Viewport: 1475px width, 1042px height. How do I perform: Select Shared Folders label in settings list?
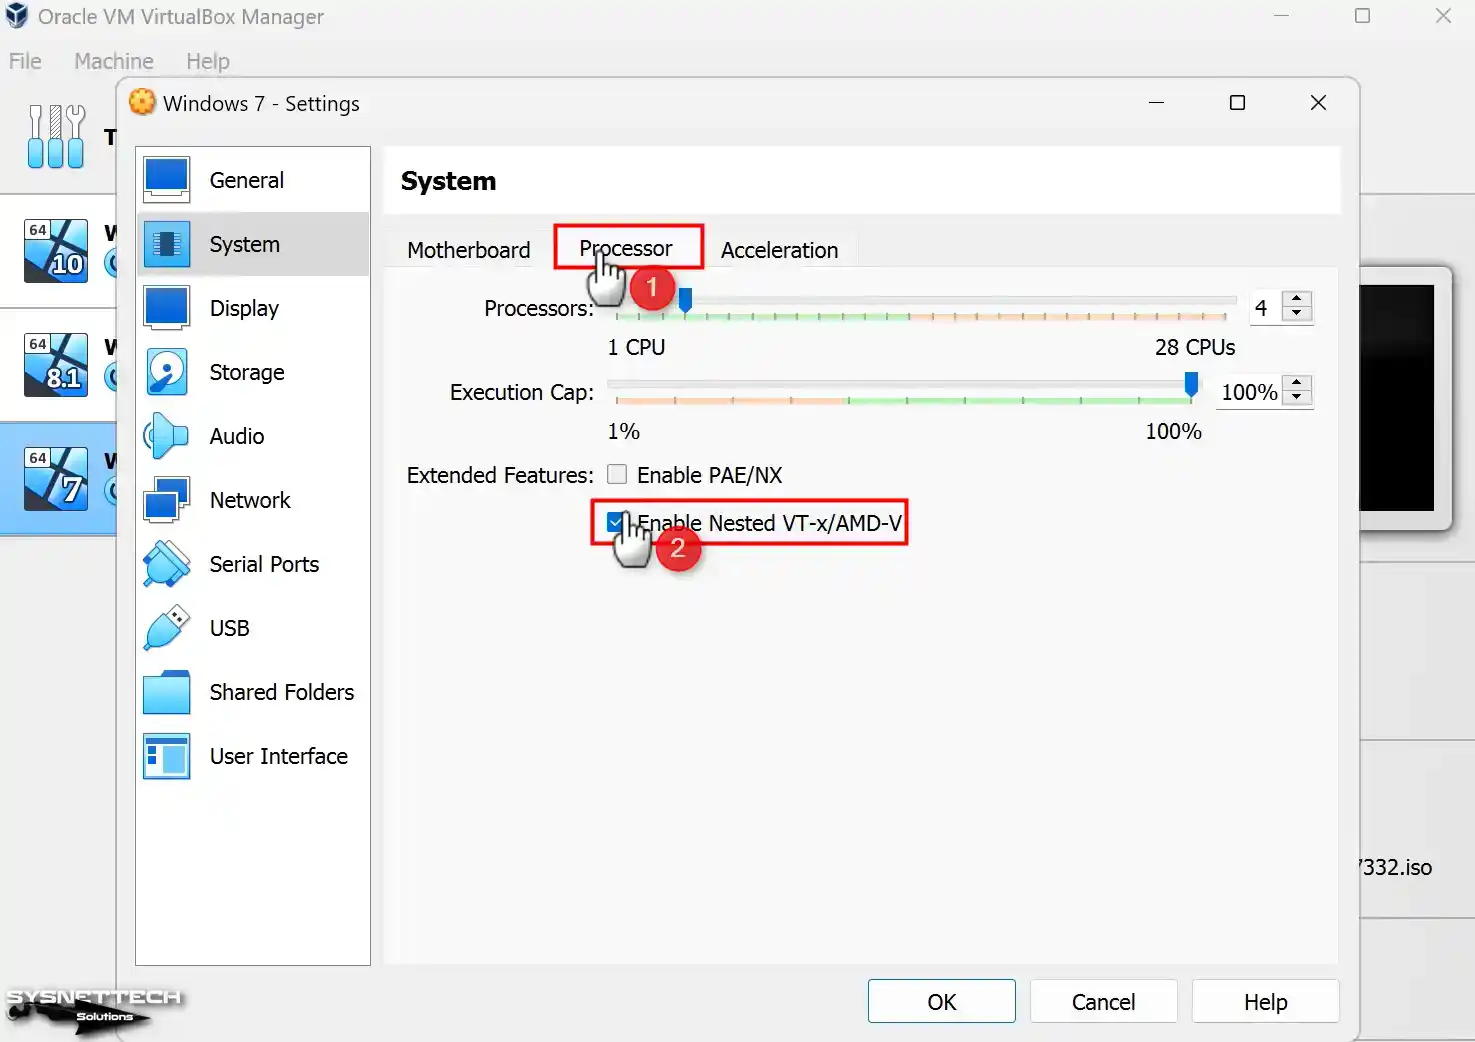point(282,692)
